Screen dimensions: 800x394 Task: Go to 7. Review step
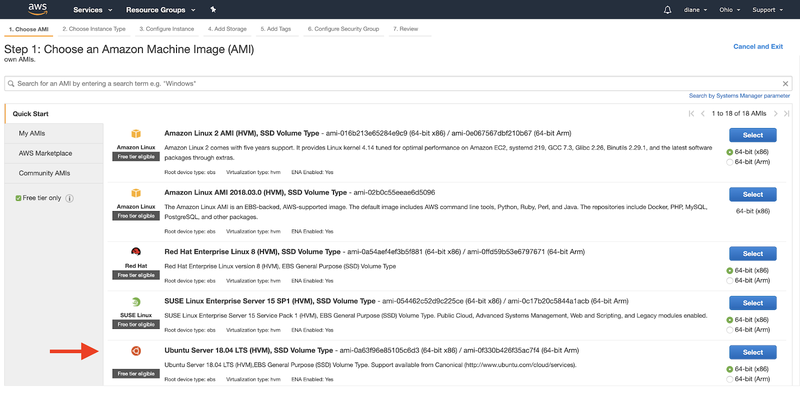406,29
